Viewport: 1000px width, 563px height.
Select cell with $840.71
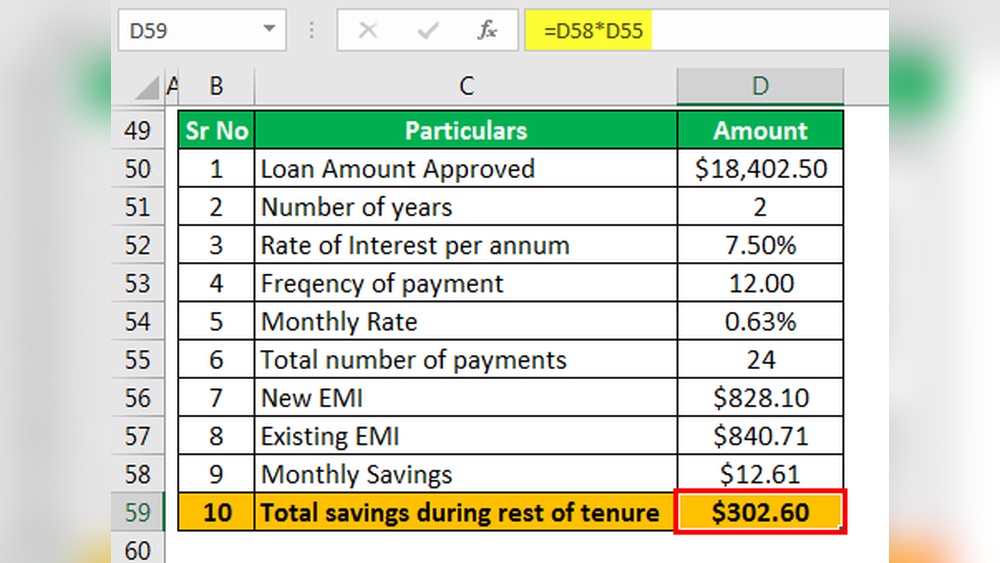pos(760,436)
